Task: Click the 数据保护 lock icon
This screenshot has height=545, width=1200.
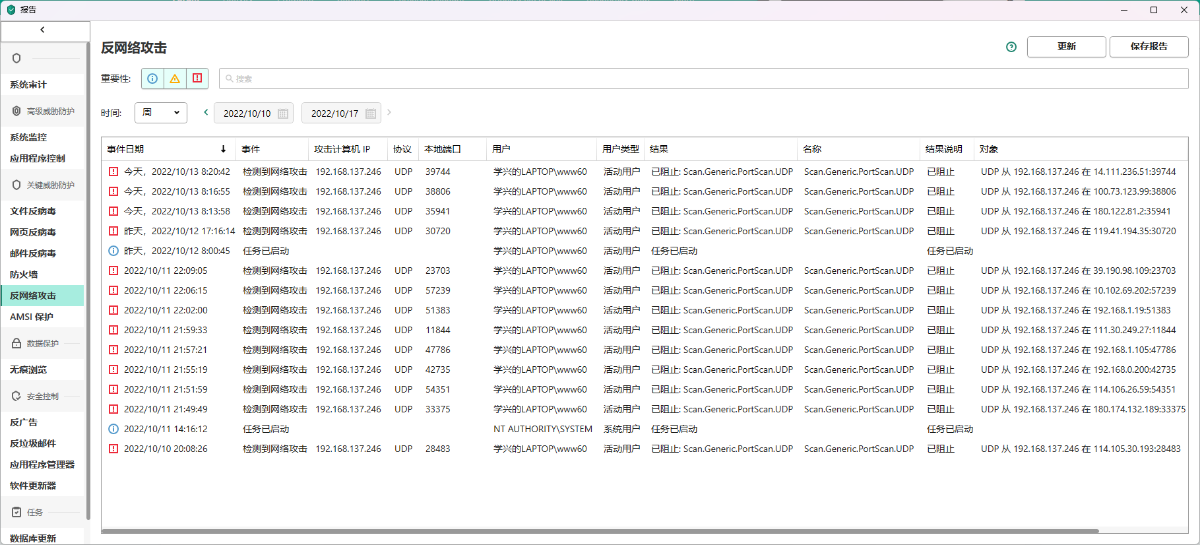Action: [x=17, y=343]
